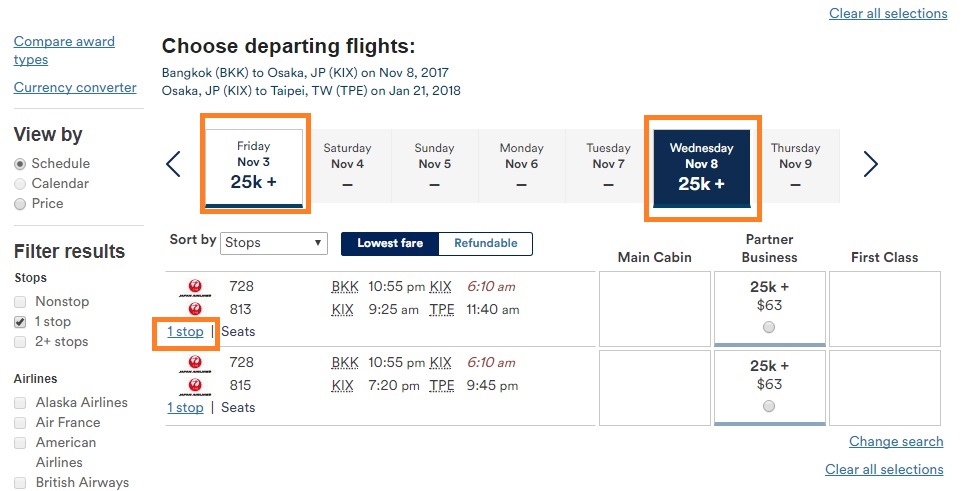The image size is (969, 491).
Task: Open the Currency converter link
Action: point(75,88)
